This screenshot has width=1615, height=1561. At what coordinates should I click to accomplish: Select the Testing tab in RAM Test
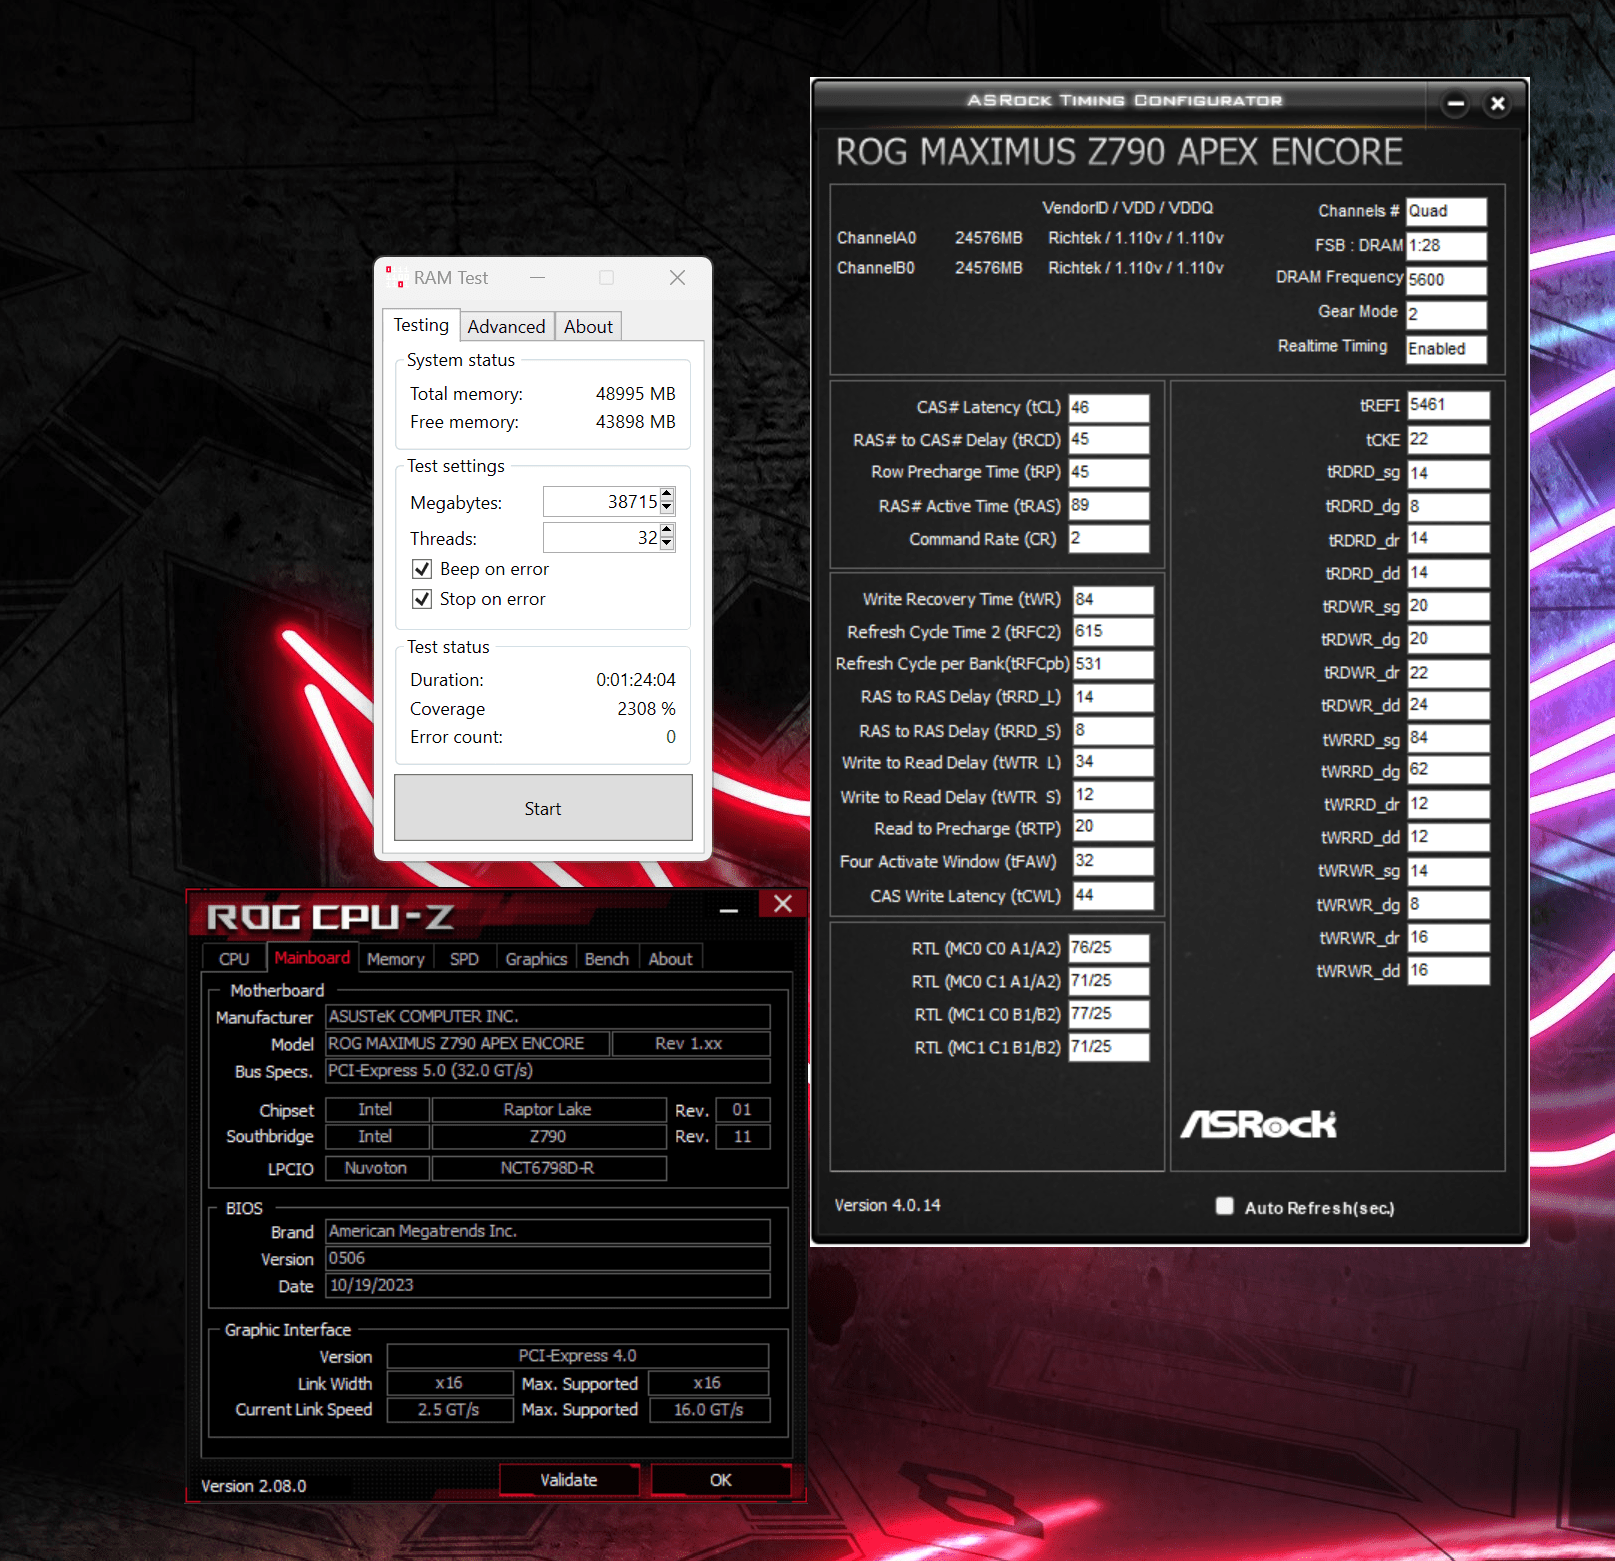point(421,325)
